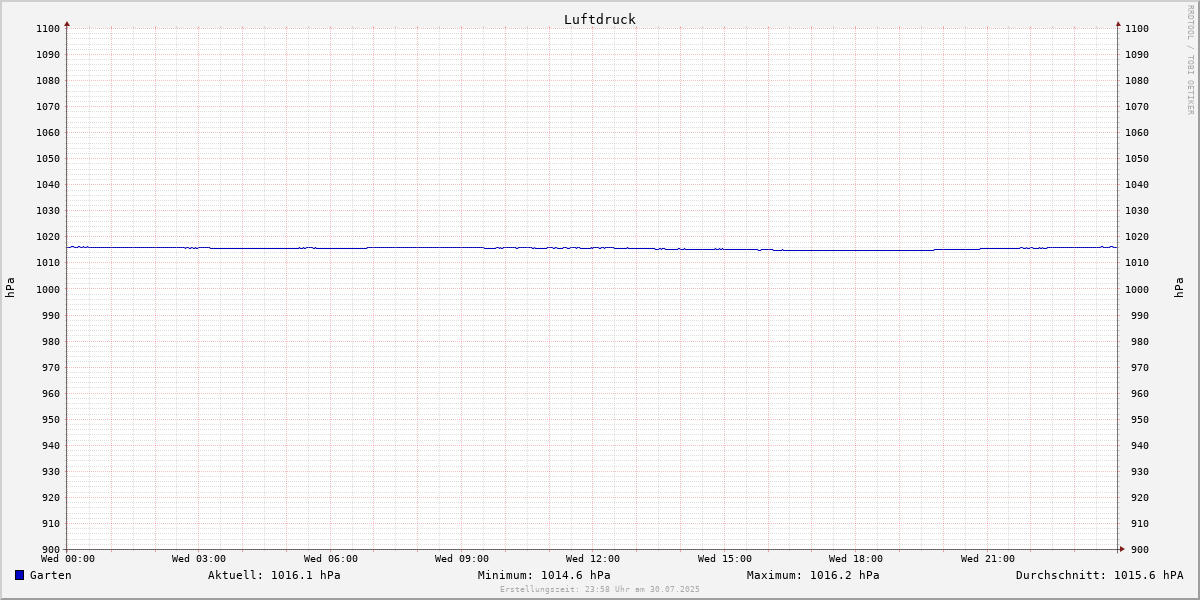This screenshot has width=1200, height=600.
Task: Click the 1050 label on the right axis
Action: click(1137, 159)
